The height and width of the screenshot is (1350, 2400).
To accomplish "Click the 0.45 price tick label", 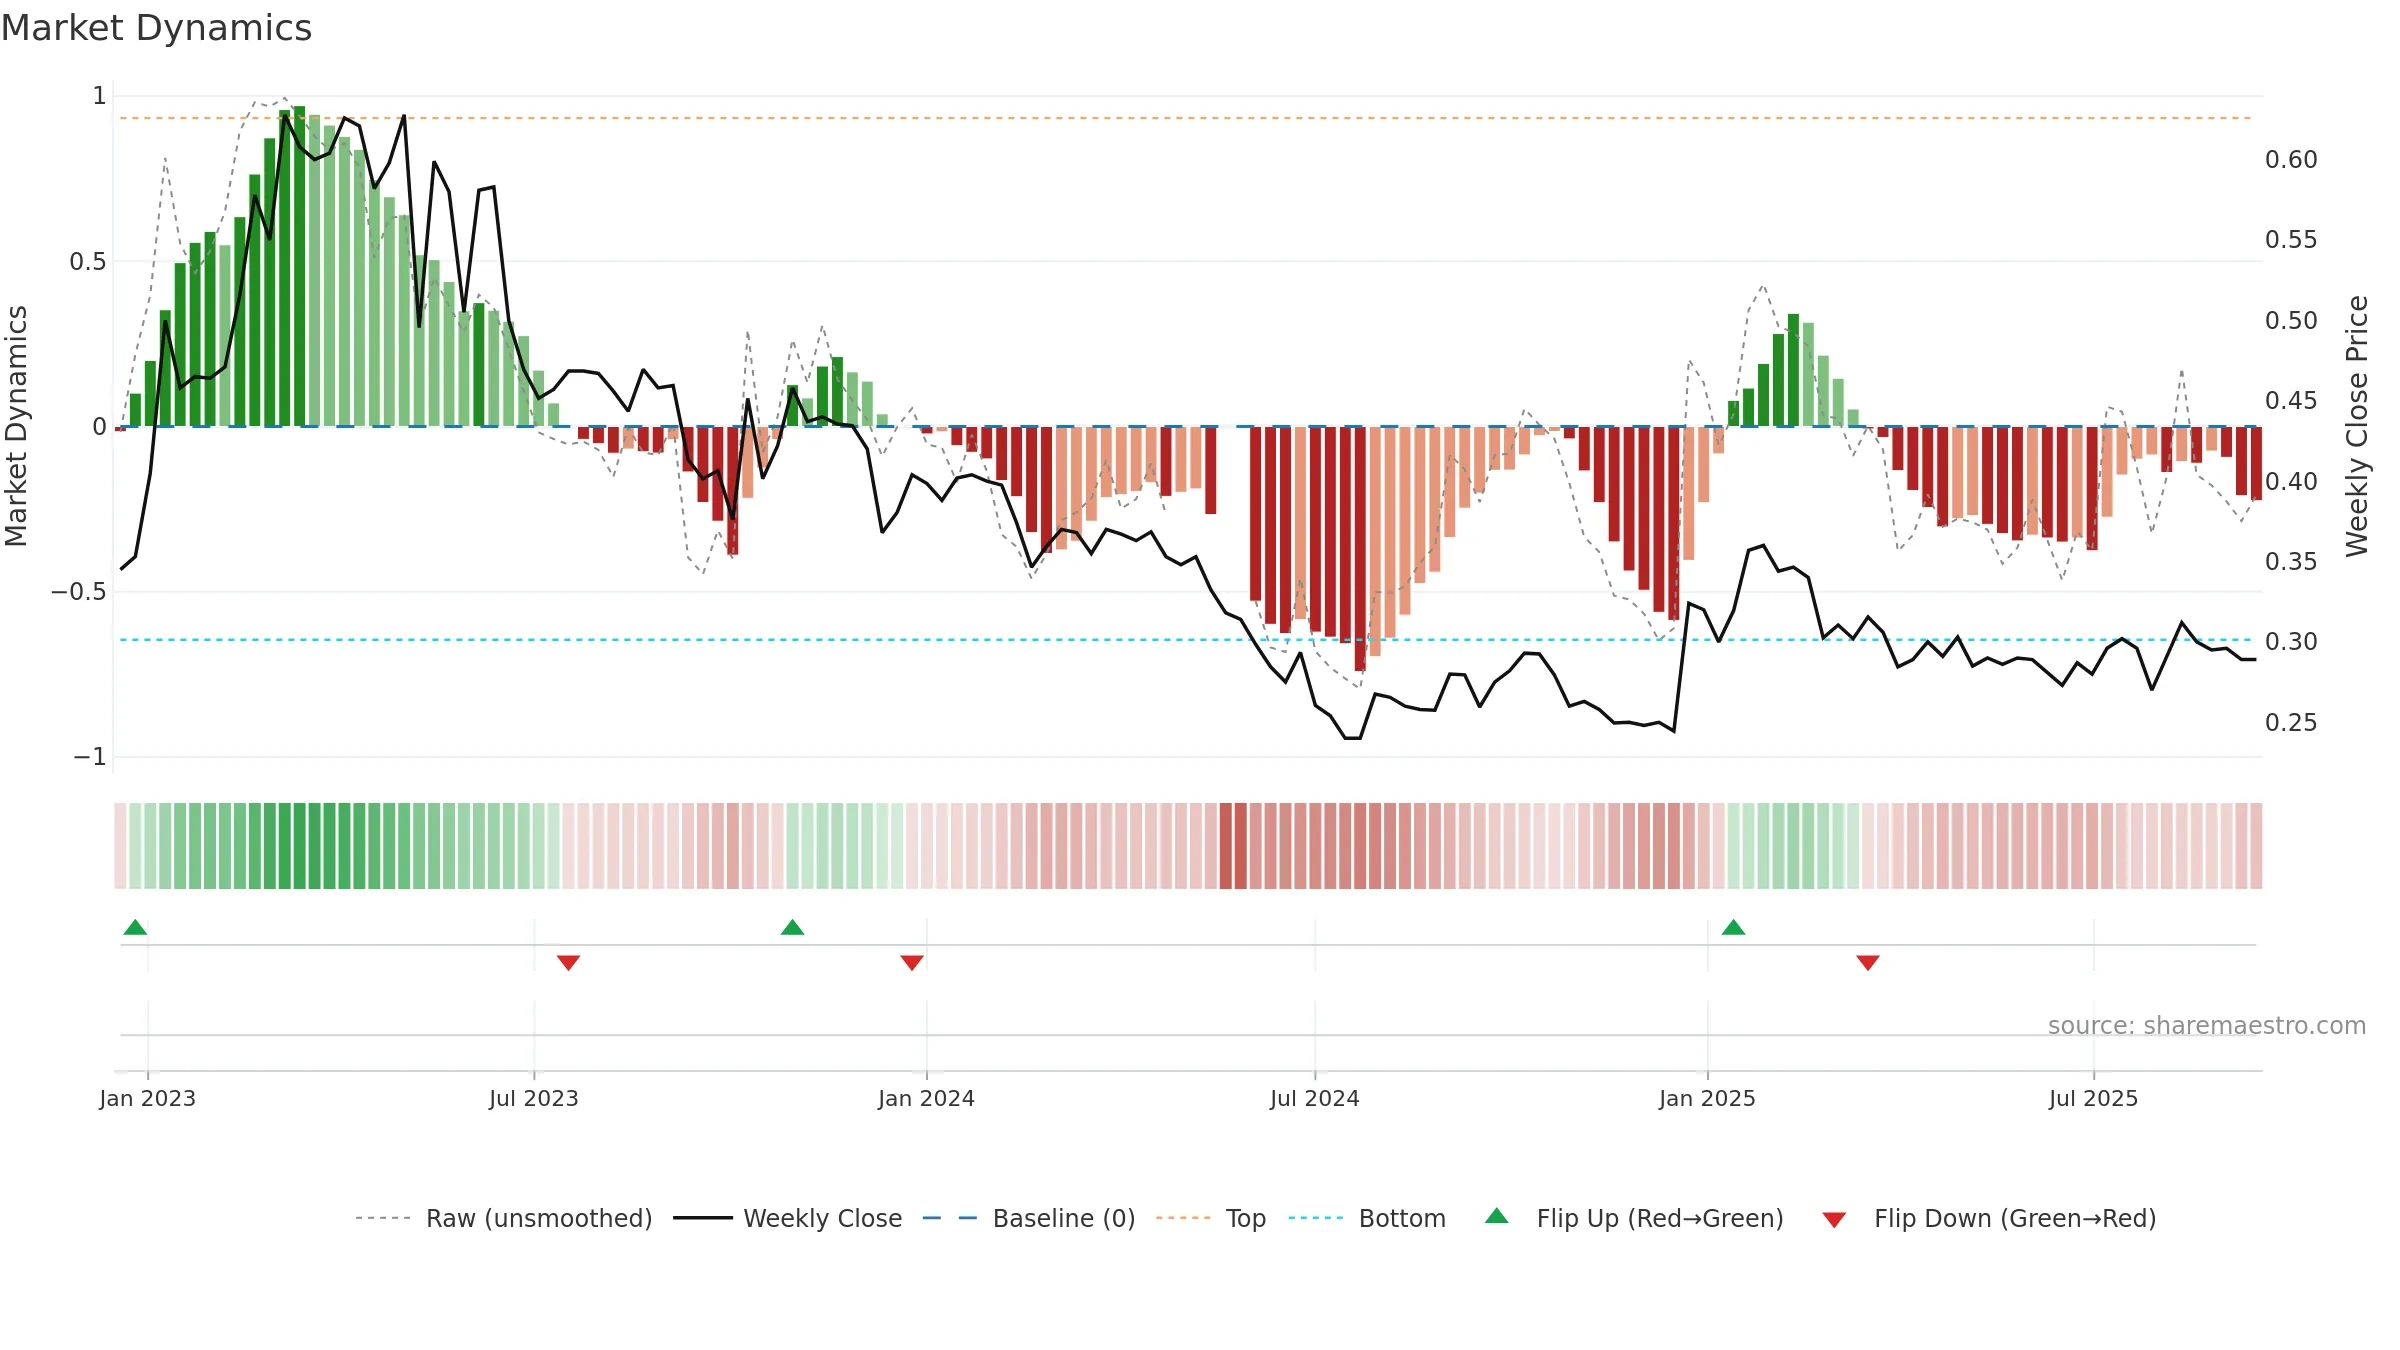I will [x=2291, y=400].
